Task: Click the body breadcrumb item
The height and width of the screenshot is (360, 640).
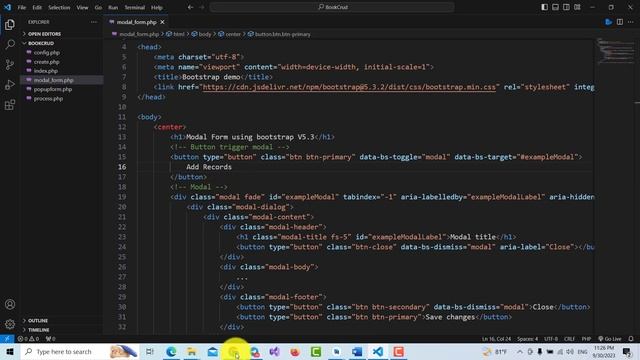Action: point(202,34)
